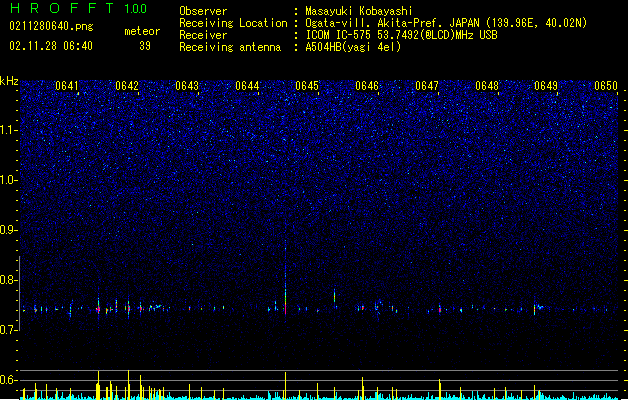
Task: Click the 0646 time marker
Action: click(x=367, y=86)
